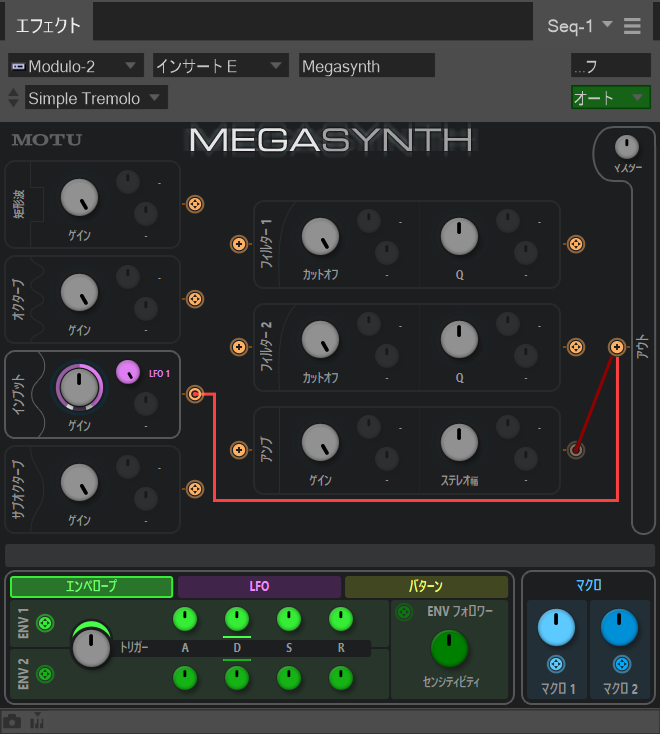Screen dimensions: 660x734
Task: Click the ENV follower sensitivity knob
Action: pos(449,648)
